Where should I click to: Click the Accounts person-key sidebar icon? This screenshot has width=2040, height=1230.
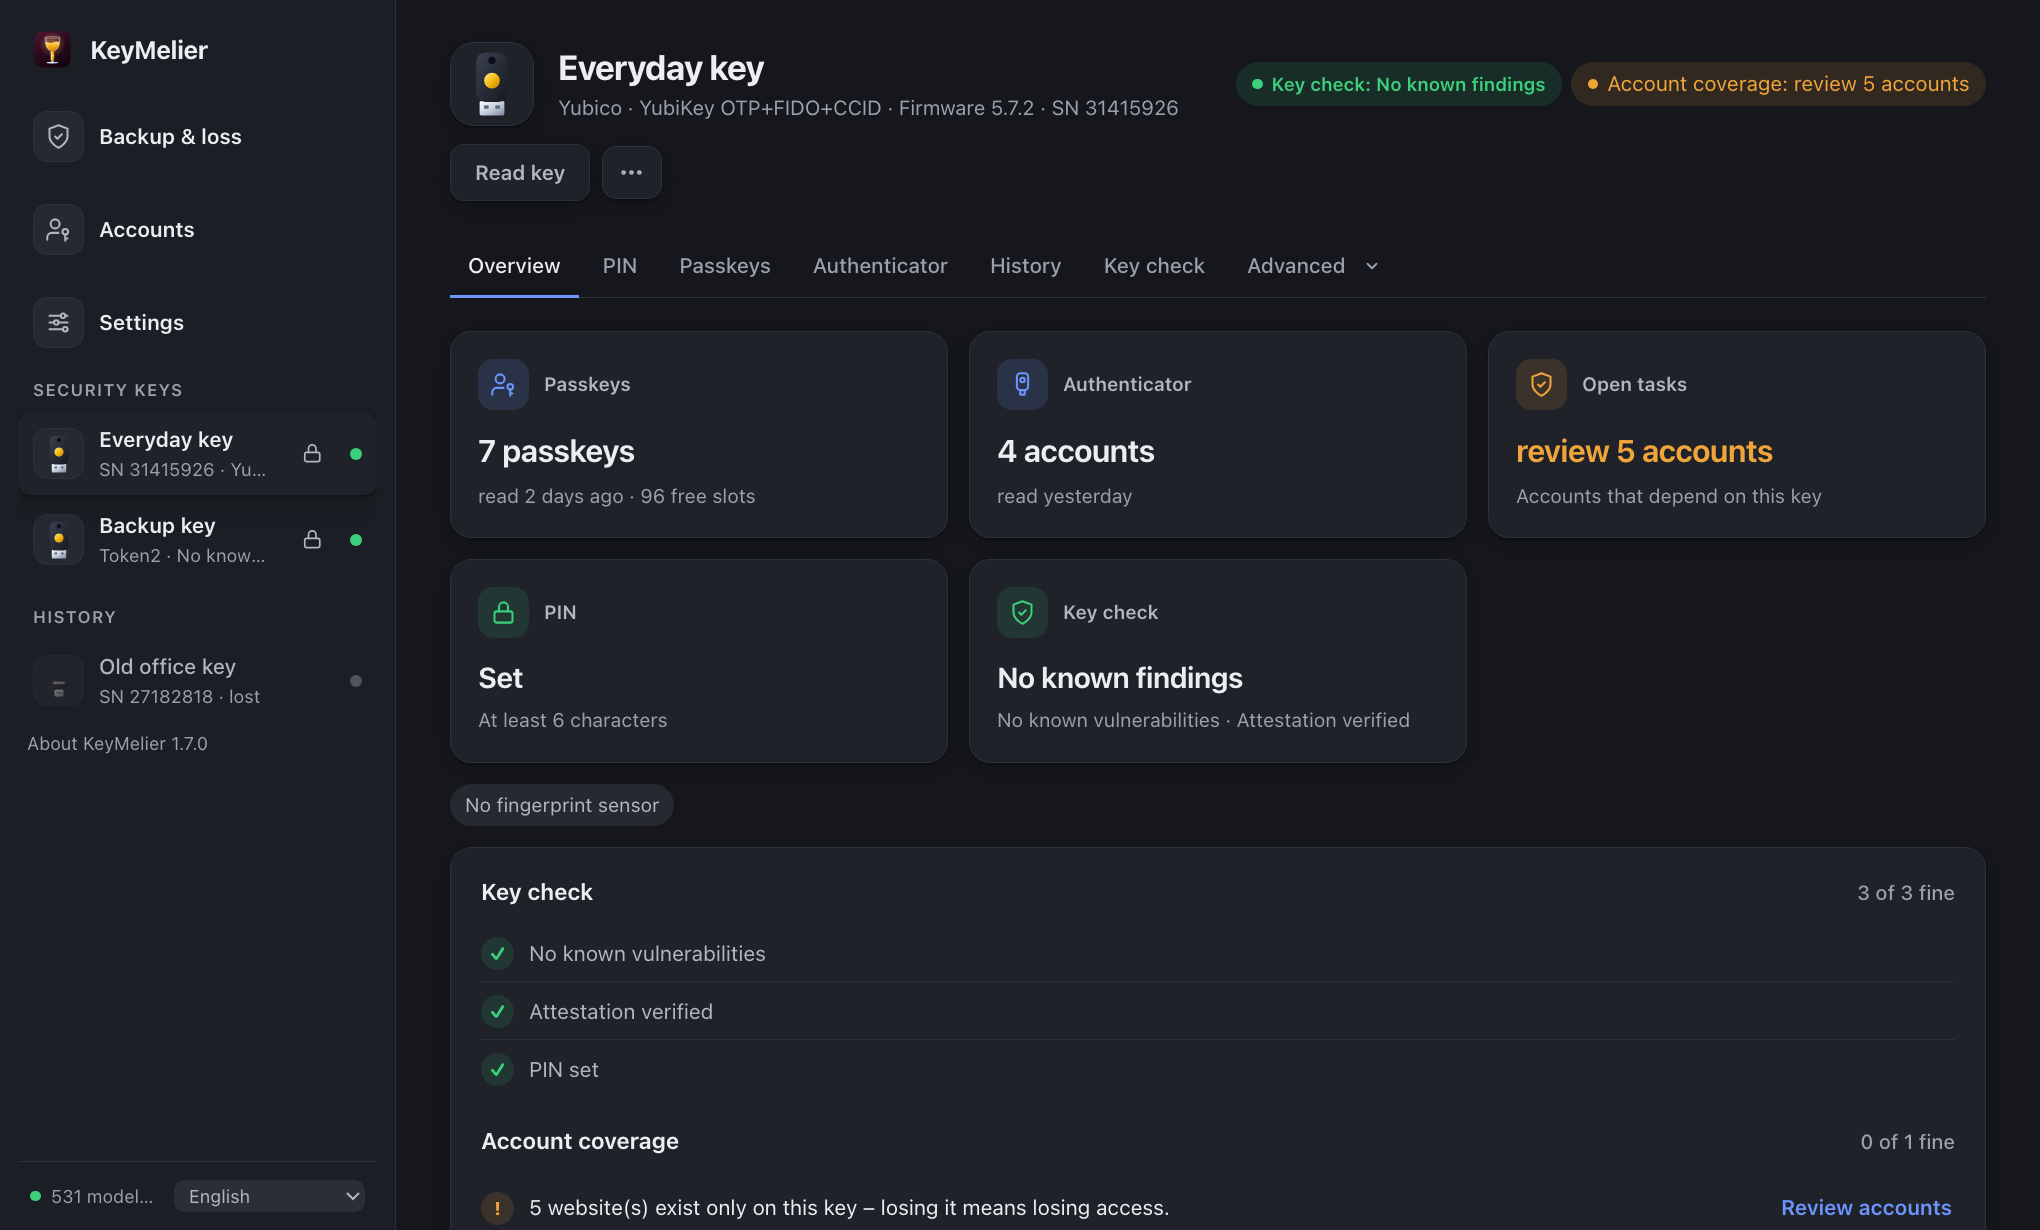[58, 230]
